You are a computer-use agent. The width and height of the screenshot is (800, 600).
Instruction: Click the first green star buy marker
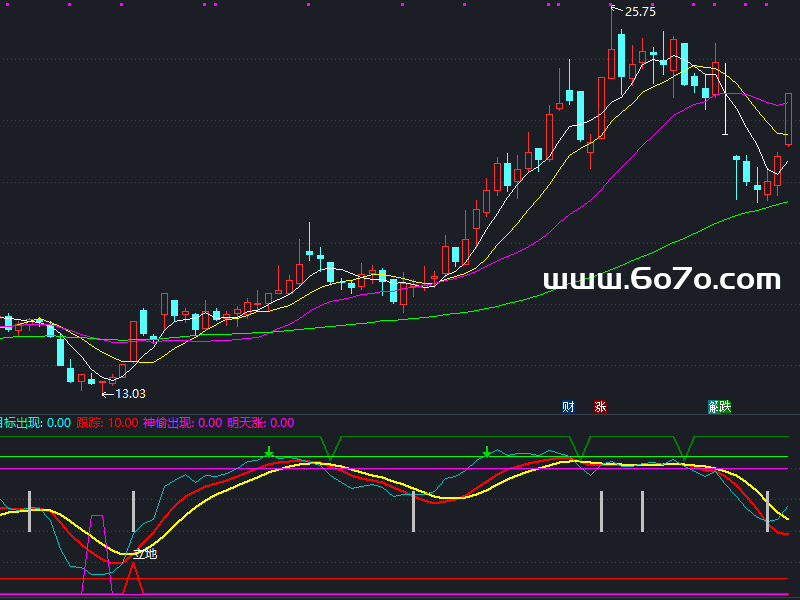(x=268, y=453)
